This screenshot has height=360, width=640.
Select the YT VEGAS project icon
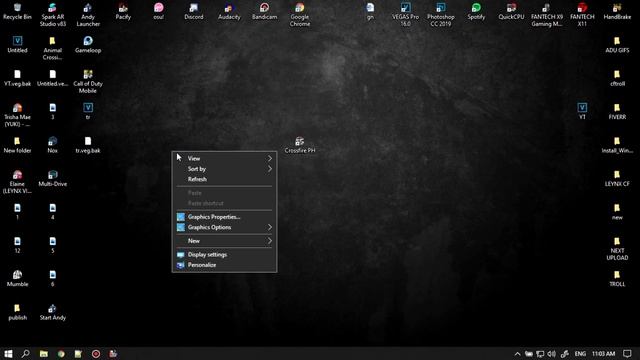click(x=582, y=111)
